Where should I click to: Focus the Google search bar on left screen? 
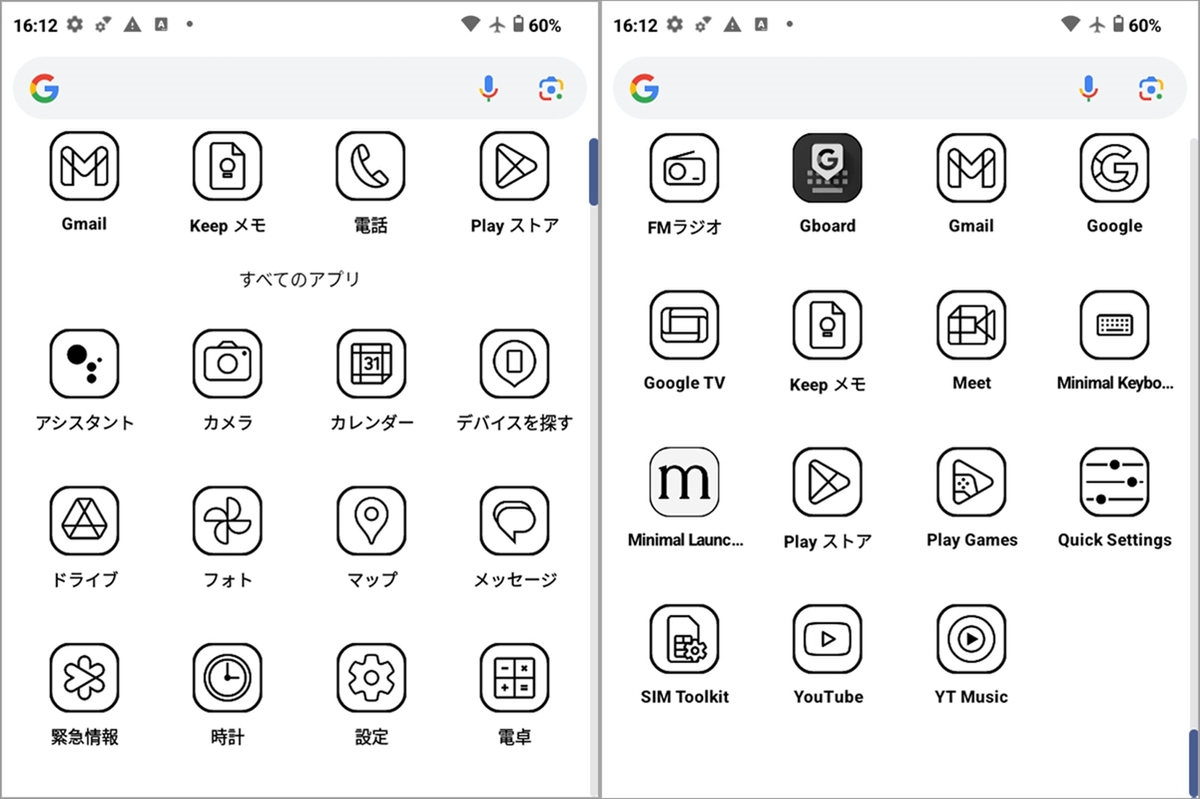click(300, 88)
